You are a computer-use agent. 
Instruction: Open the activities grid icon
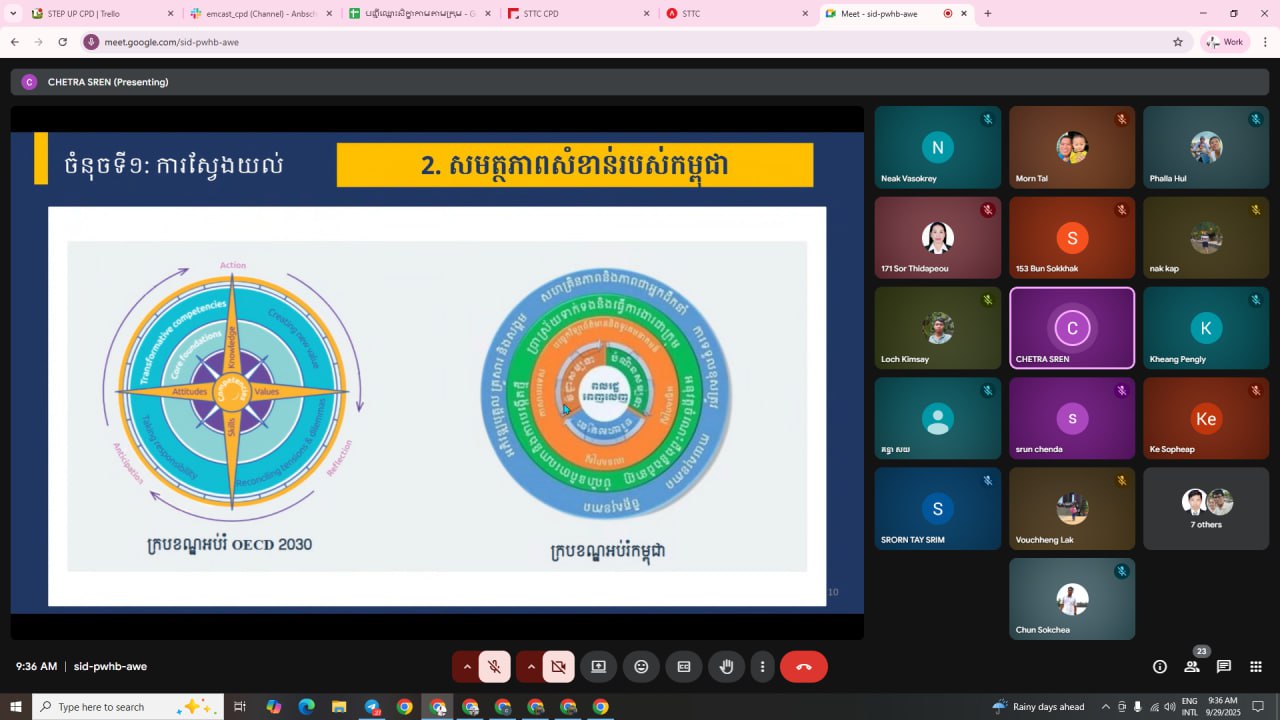click(x=1256, y=667)
